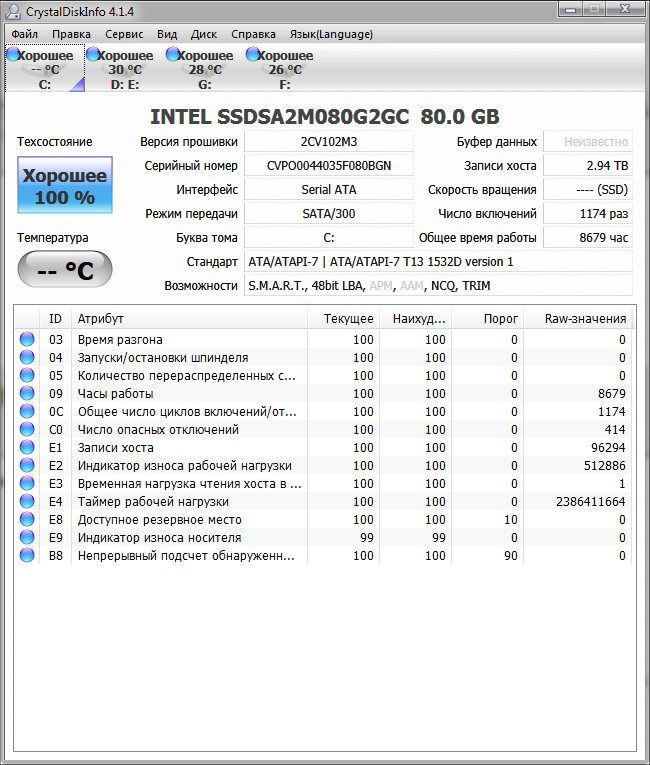Open the Справка menu

pos(253,34)
